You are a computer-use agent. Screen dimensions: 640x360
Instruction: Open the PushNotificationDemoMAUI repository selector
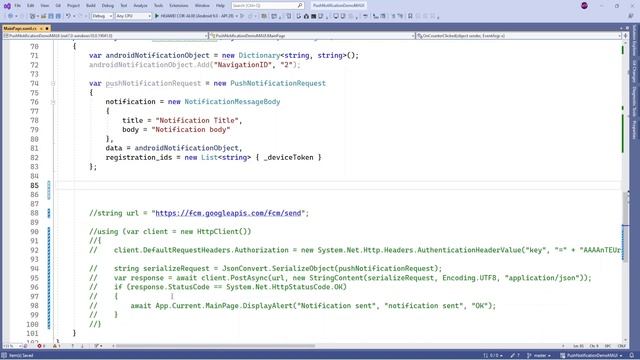point(592,356)
